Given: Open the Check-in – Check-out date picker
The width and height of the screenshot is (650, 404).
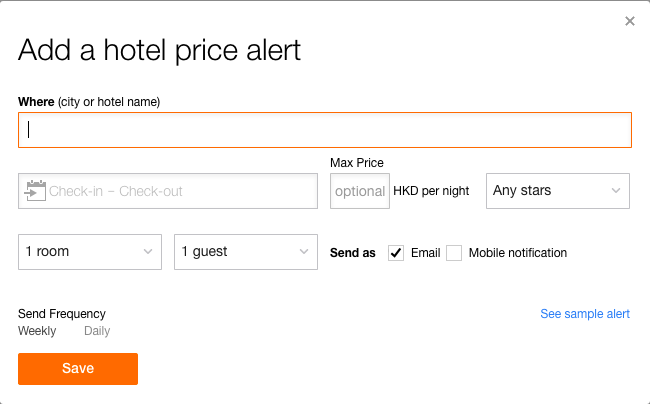Looking at the screenshot, I should [x=168, y=191].
